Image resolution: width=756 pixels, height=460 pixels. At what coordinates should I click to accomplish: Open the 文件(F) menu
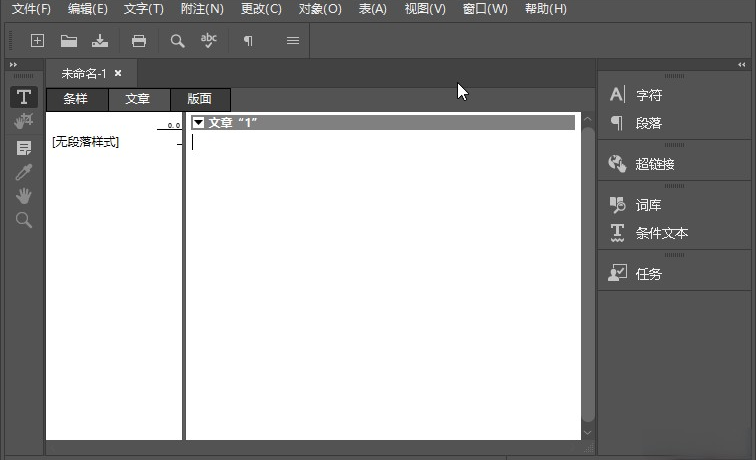click(x=31, y=9)
